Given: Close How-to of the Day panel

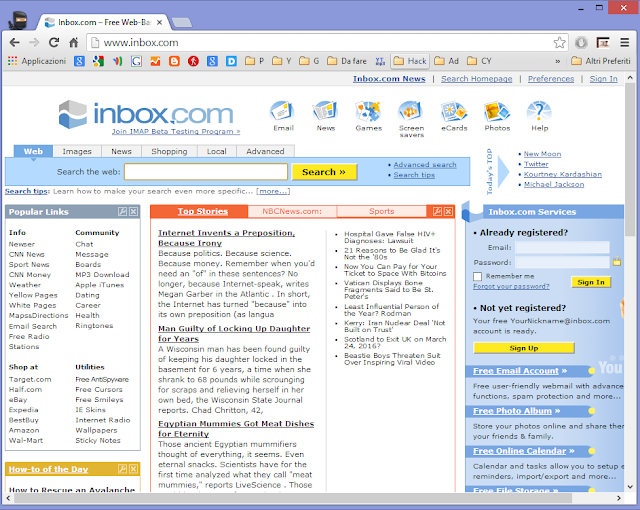Looking at the screenshot, I should tap(133, 469).
